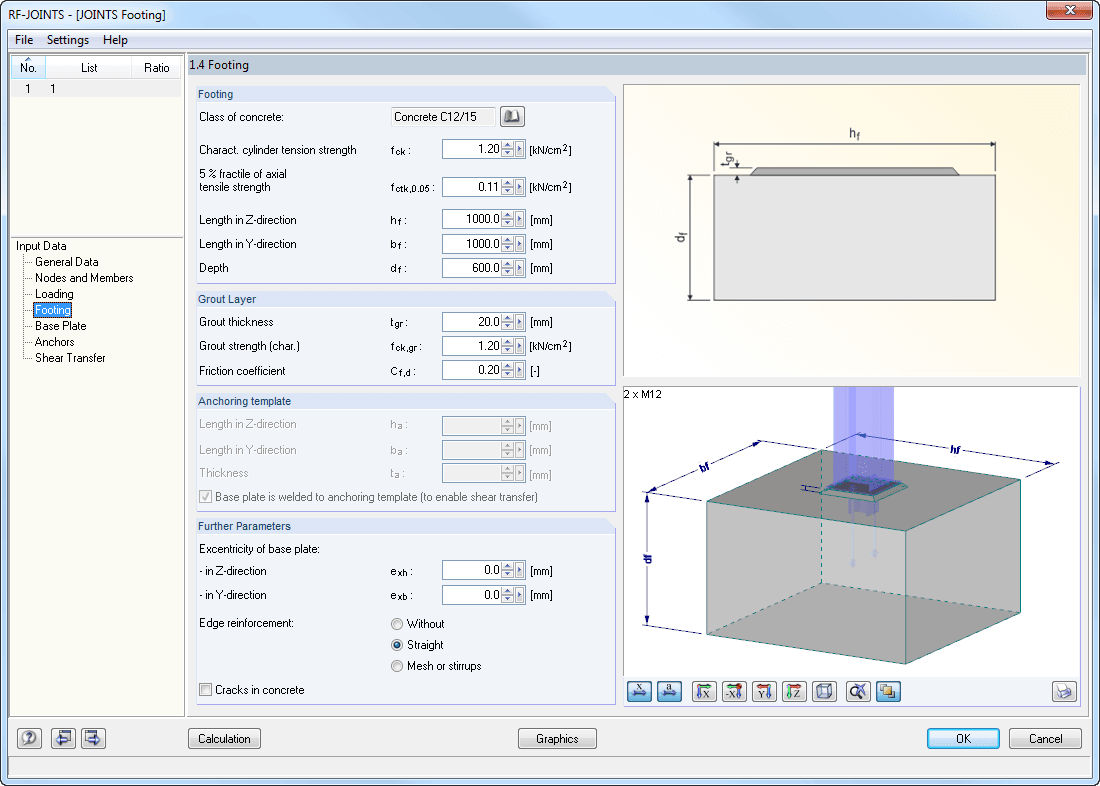
Task: Click the print graphic icon
Action: [x=1064, y=691]
